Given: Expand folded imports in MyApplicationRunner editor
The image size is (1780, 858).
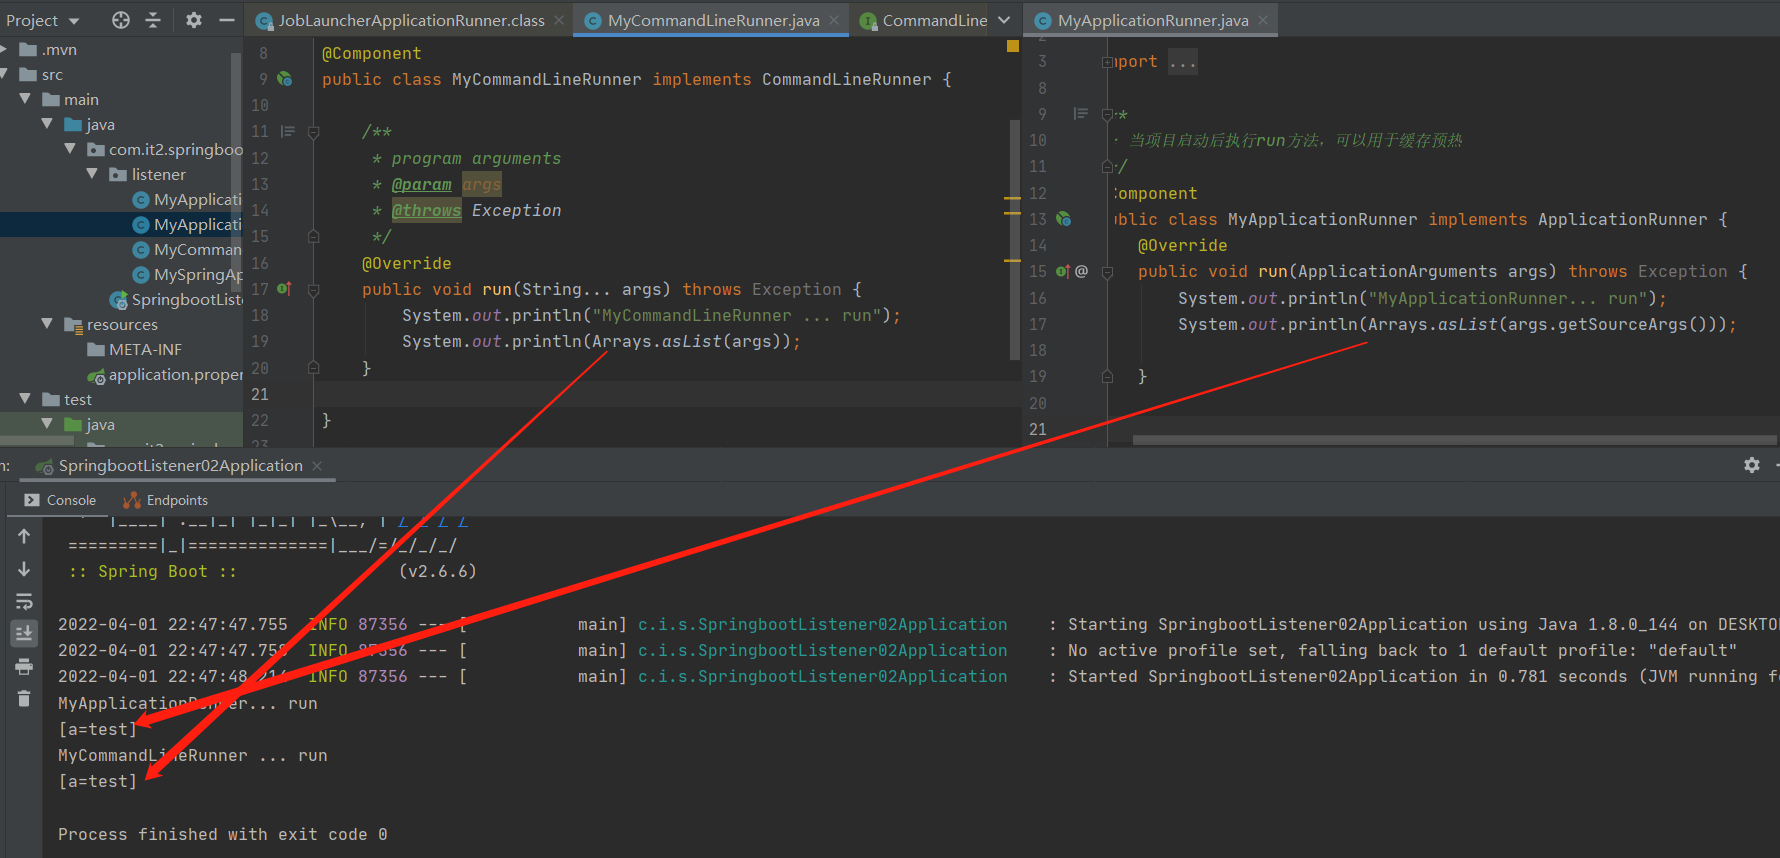Looking at the screenshot, I should pos(1107,62).
